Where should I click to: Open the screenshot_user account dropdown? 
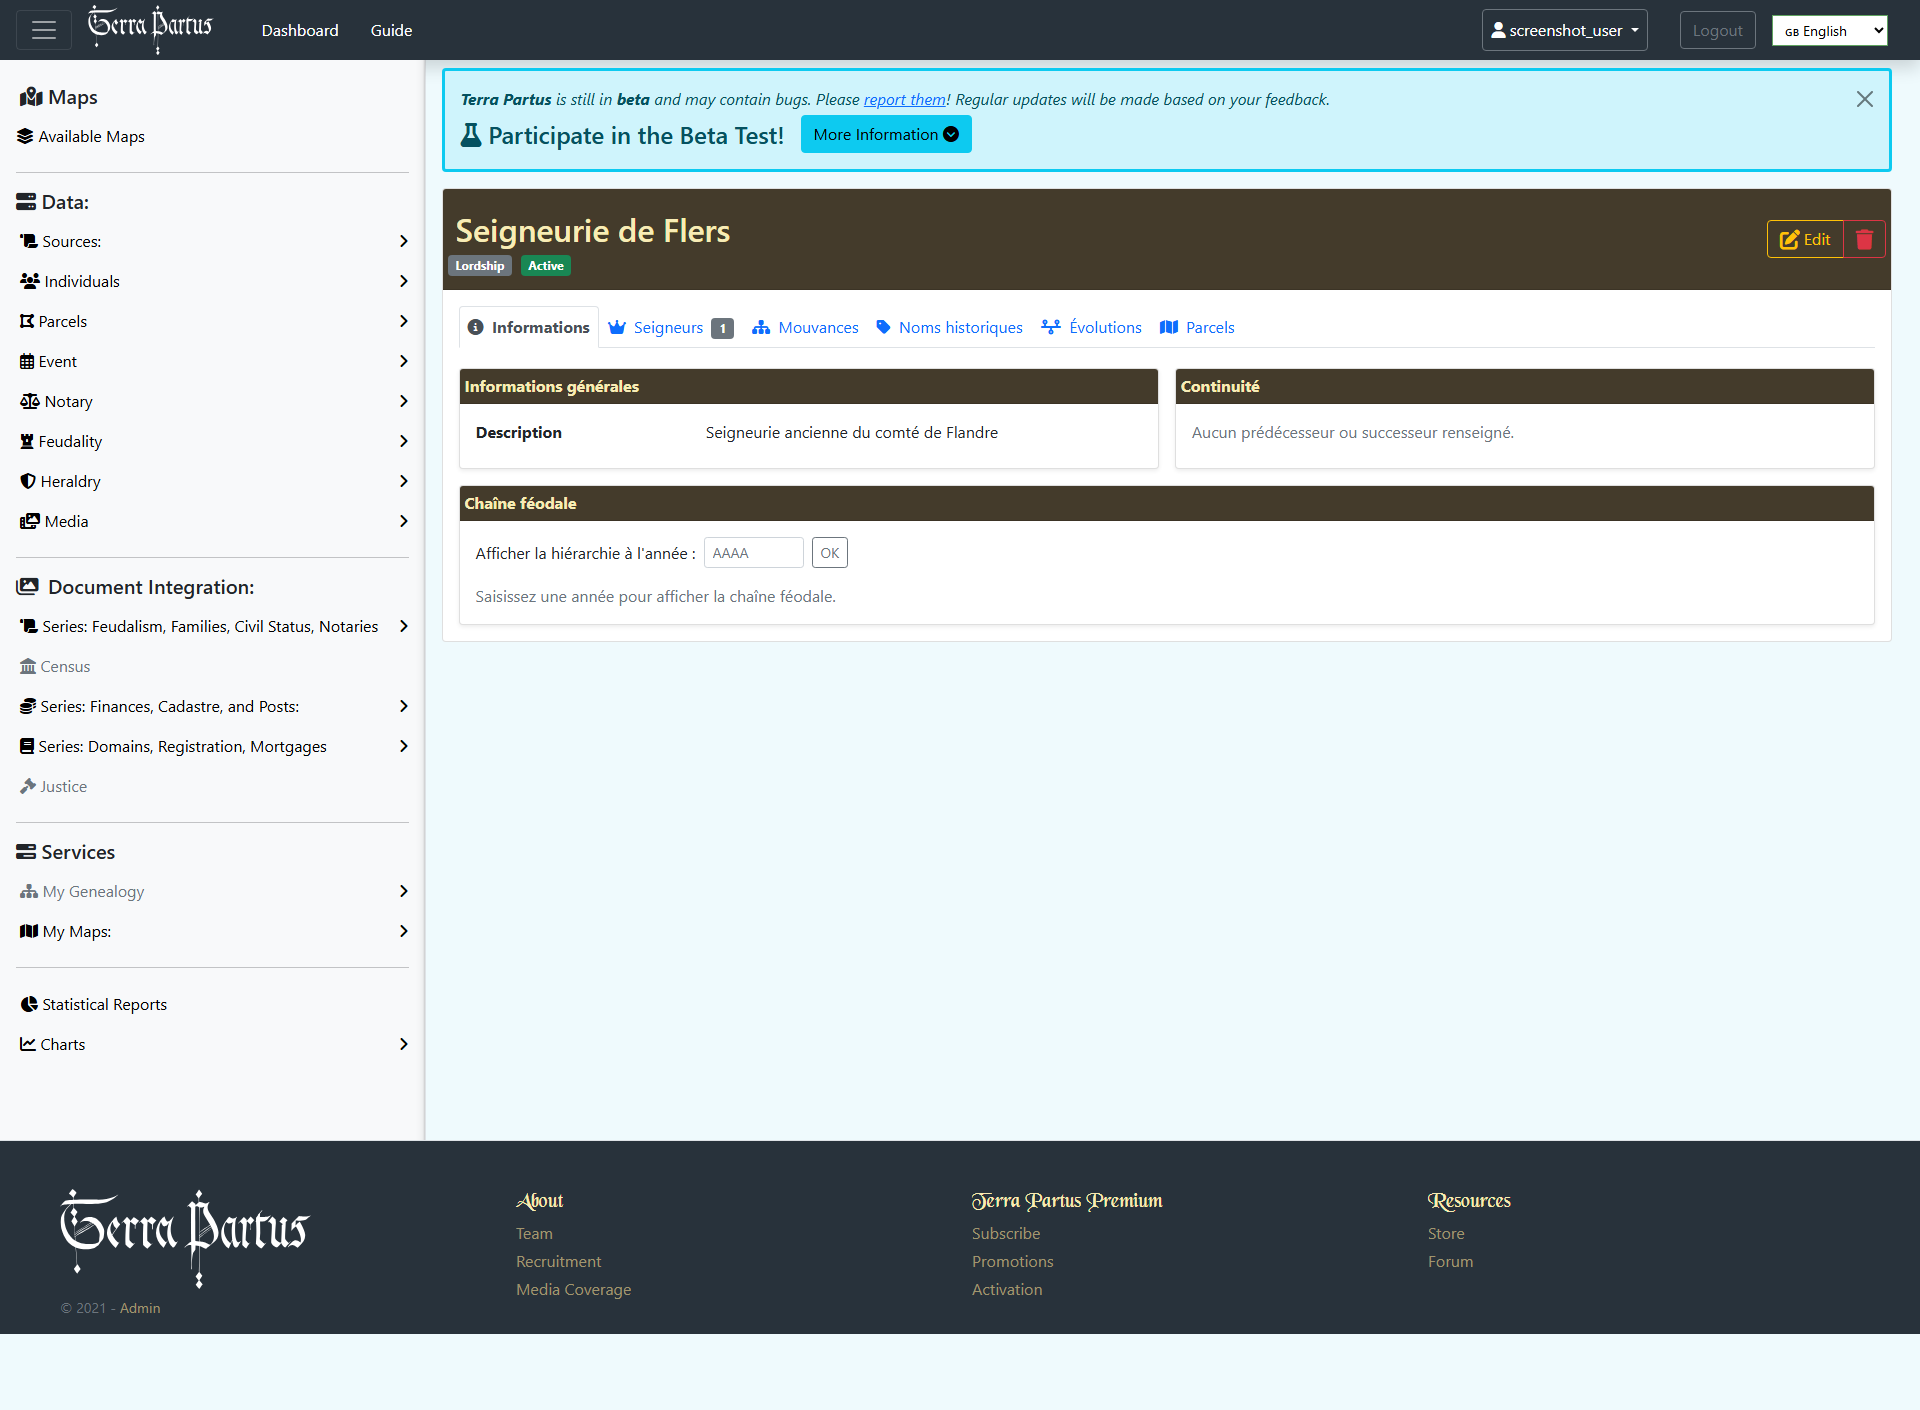1564,30
